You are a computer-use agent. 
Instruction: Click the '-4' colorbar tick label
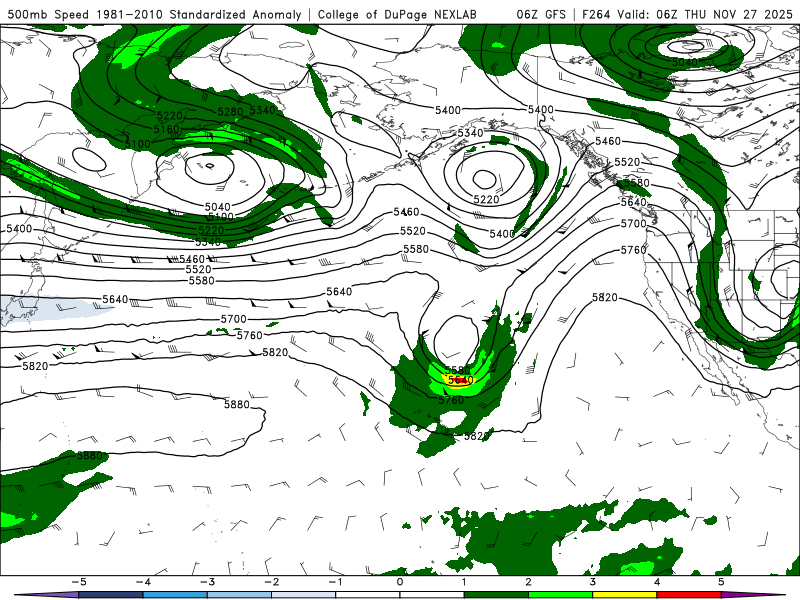tap(143, 582)
